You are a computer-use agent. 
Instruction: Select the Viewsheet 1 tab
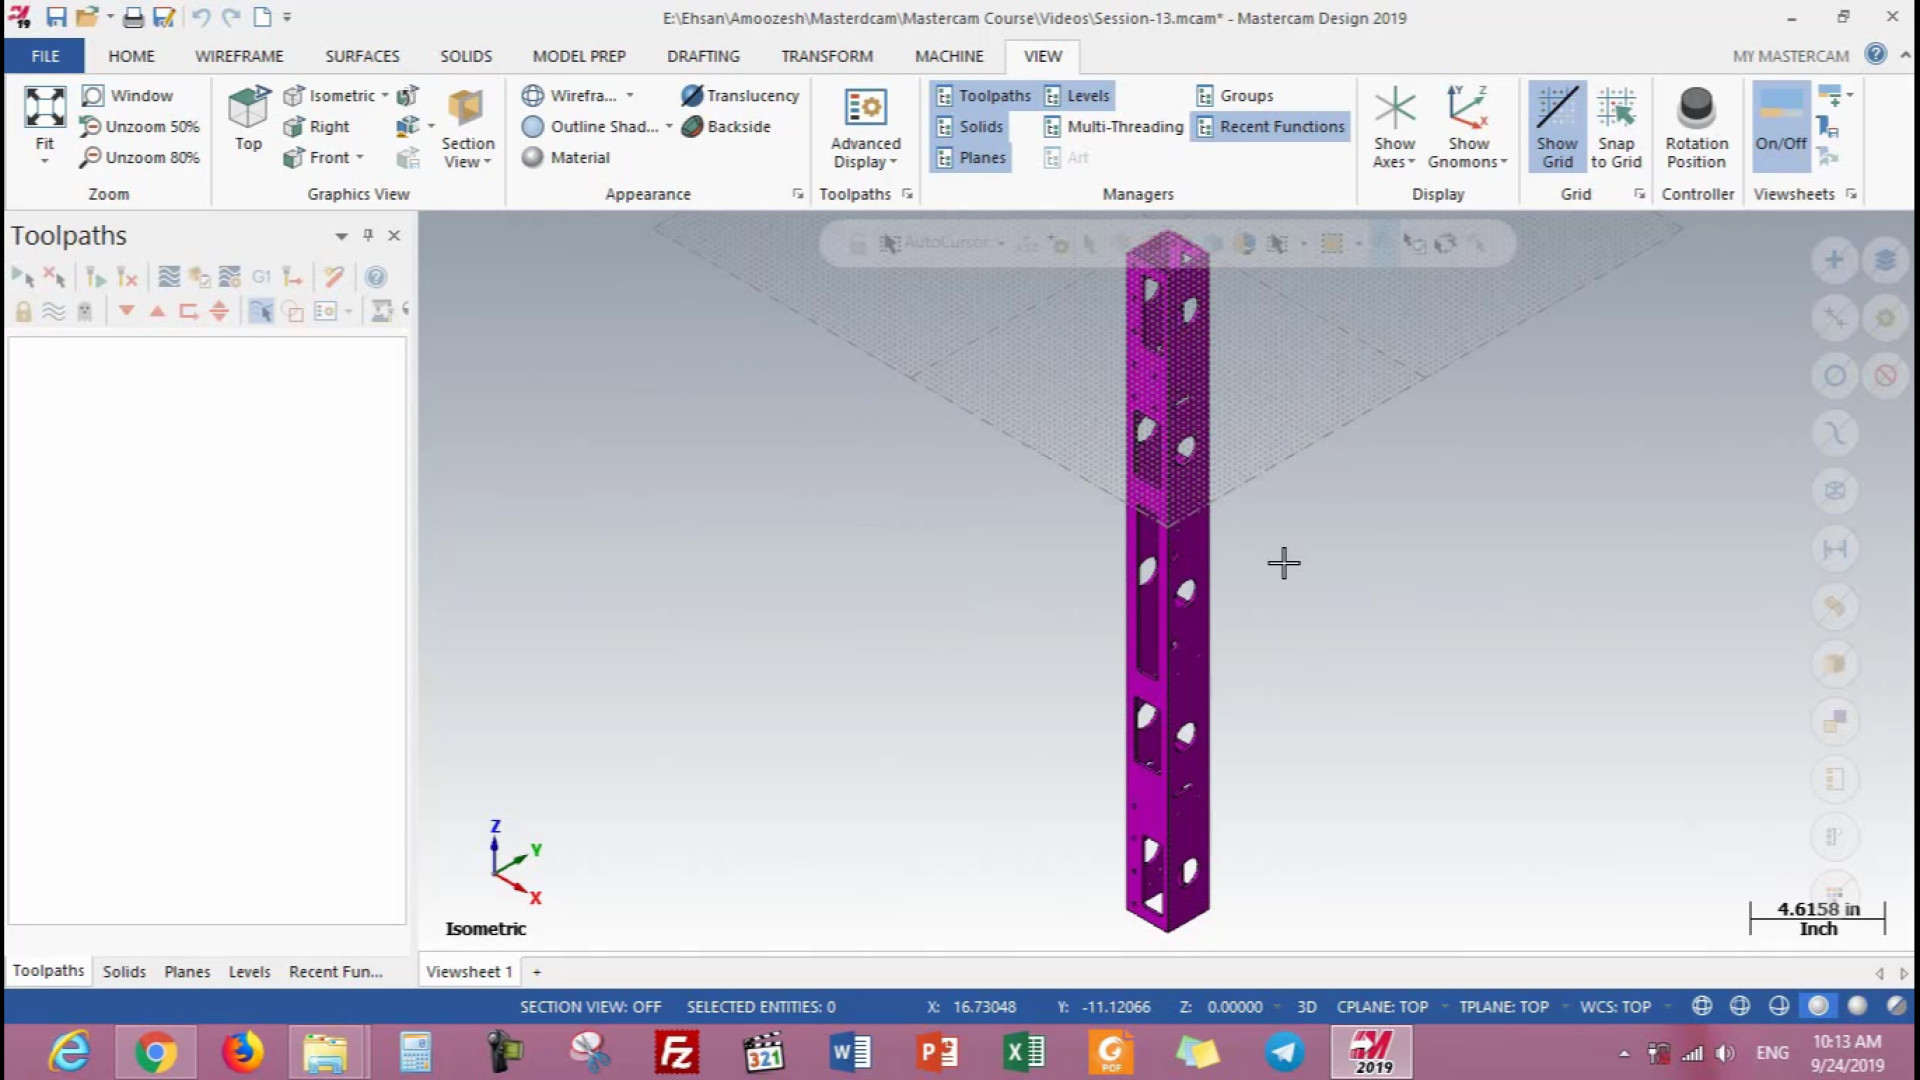click(469, 972)
